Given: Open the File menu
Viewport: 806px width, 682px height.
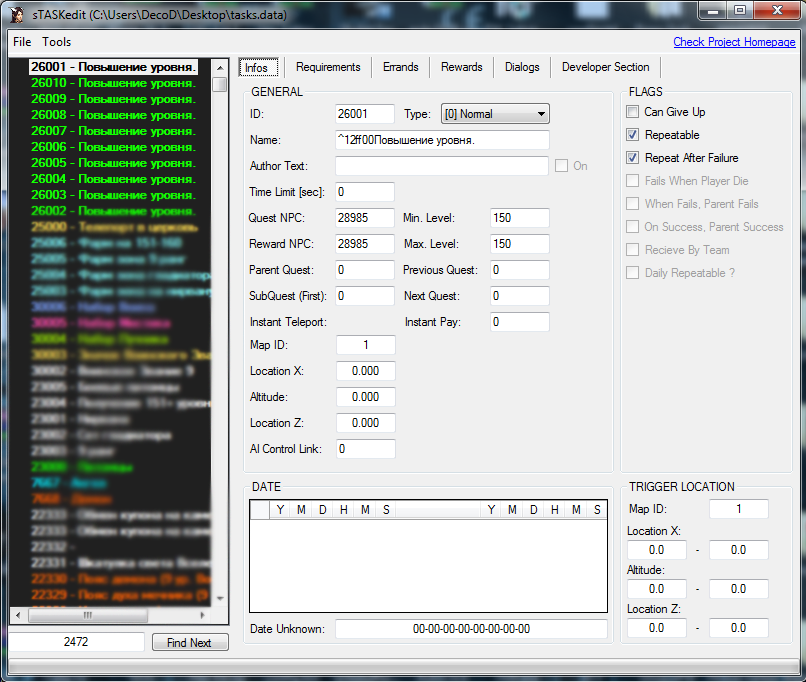Looking at the screenshot, I should (22, 42).
